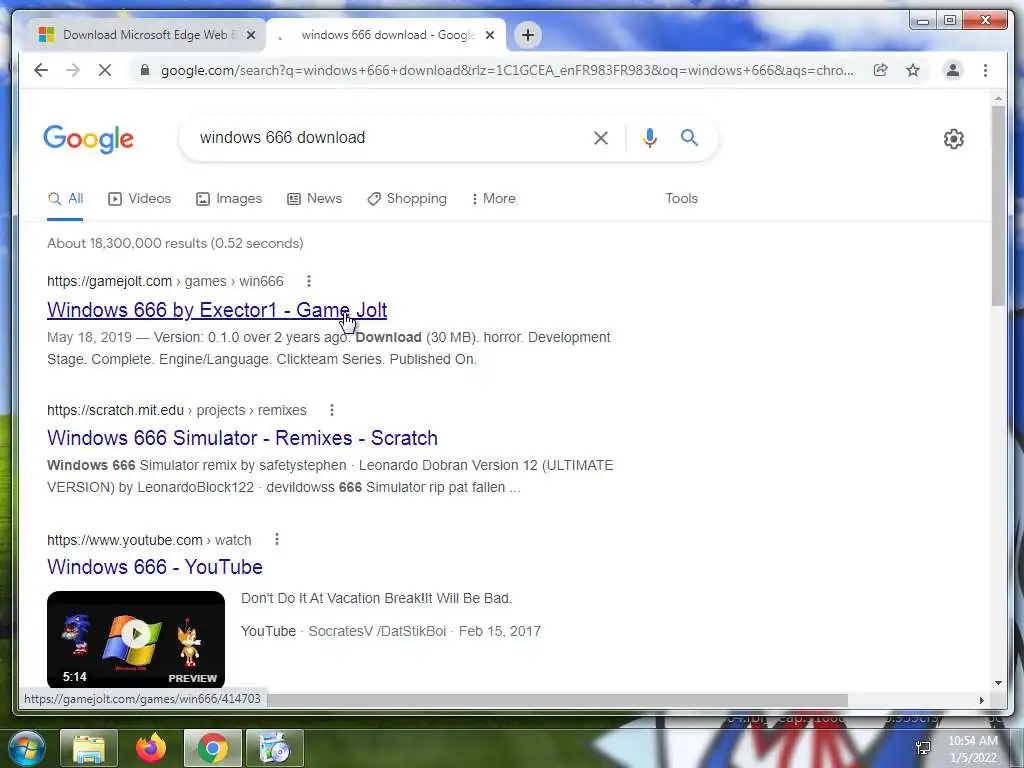Select the All results tab
The image size is (1024, 768).
point(65,199)
